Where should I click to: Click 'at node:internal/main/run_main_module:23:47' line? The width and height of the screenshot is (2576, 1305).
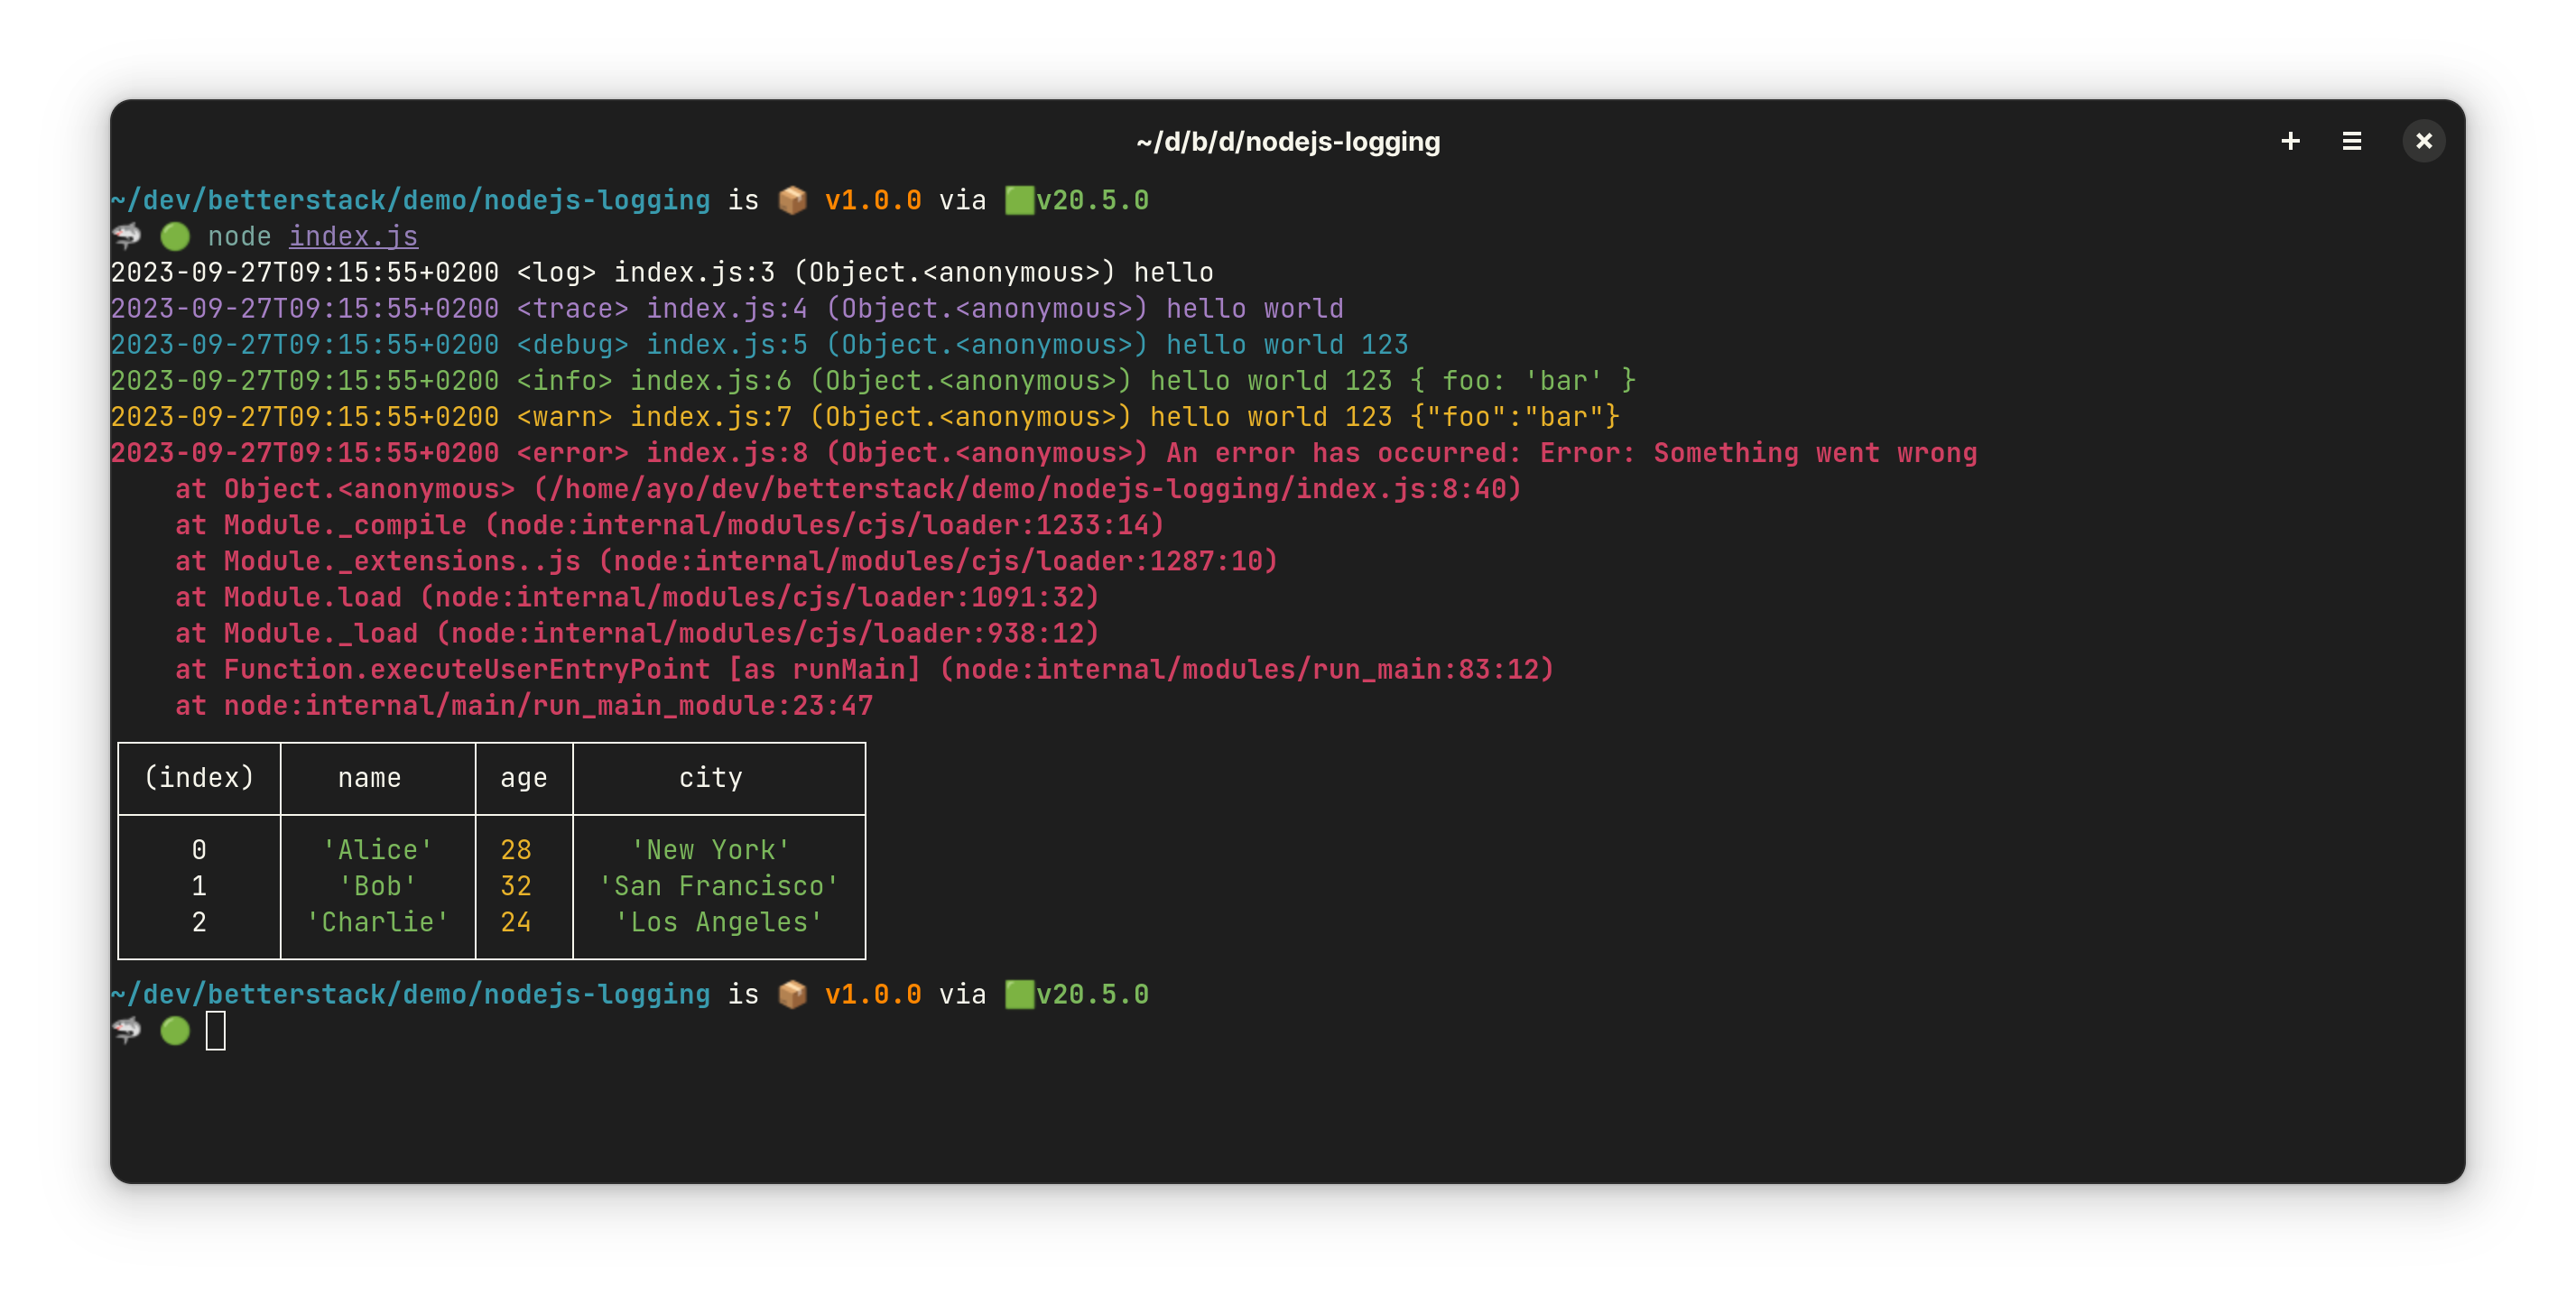click(524, 704)
